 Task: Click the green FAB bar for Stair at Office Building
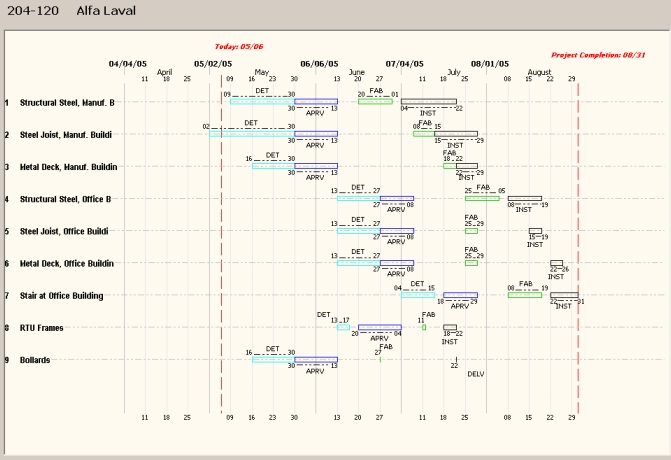(524, 295)
